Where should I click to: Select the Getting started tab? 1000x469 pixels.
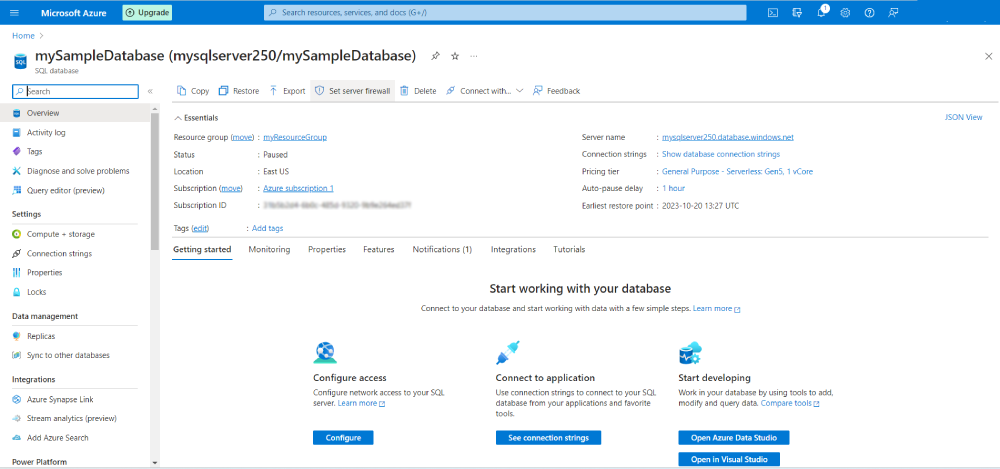point(202,249)
